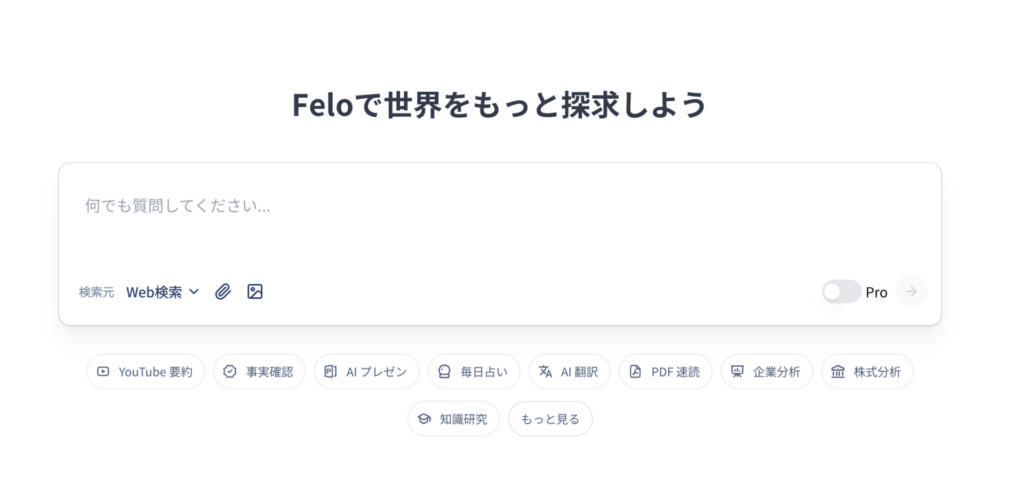Click the image upload icon

[x=255, y=292]
